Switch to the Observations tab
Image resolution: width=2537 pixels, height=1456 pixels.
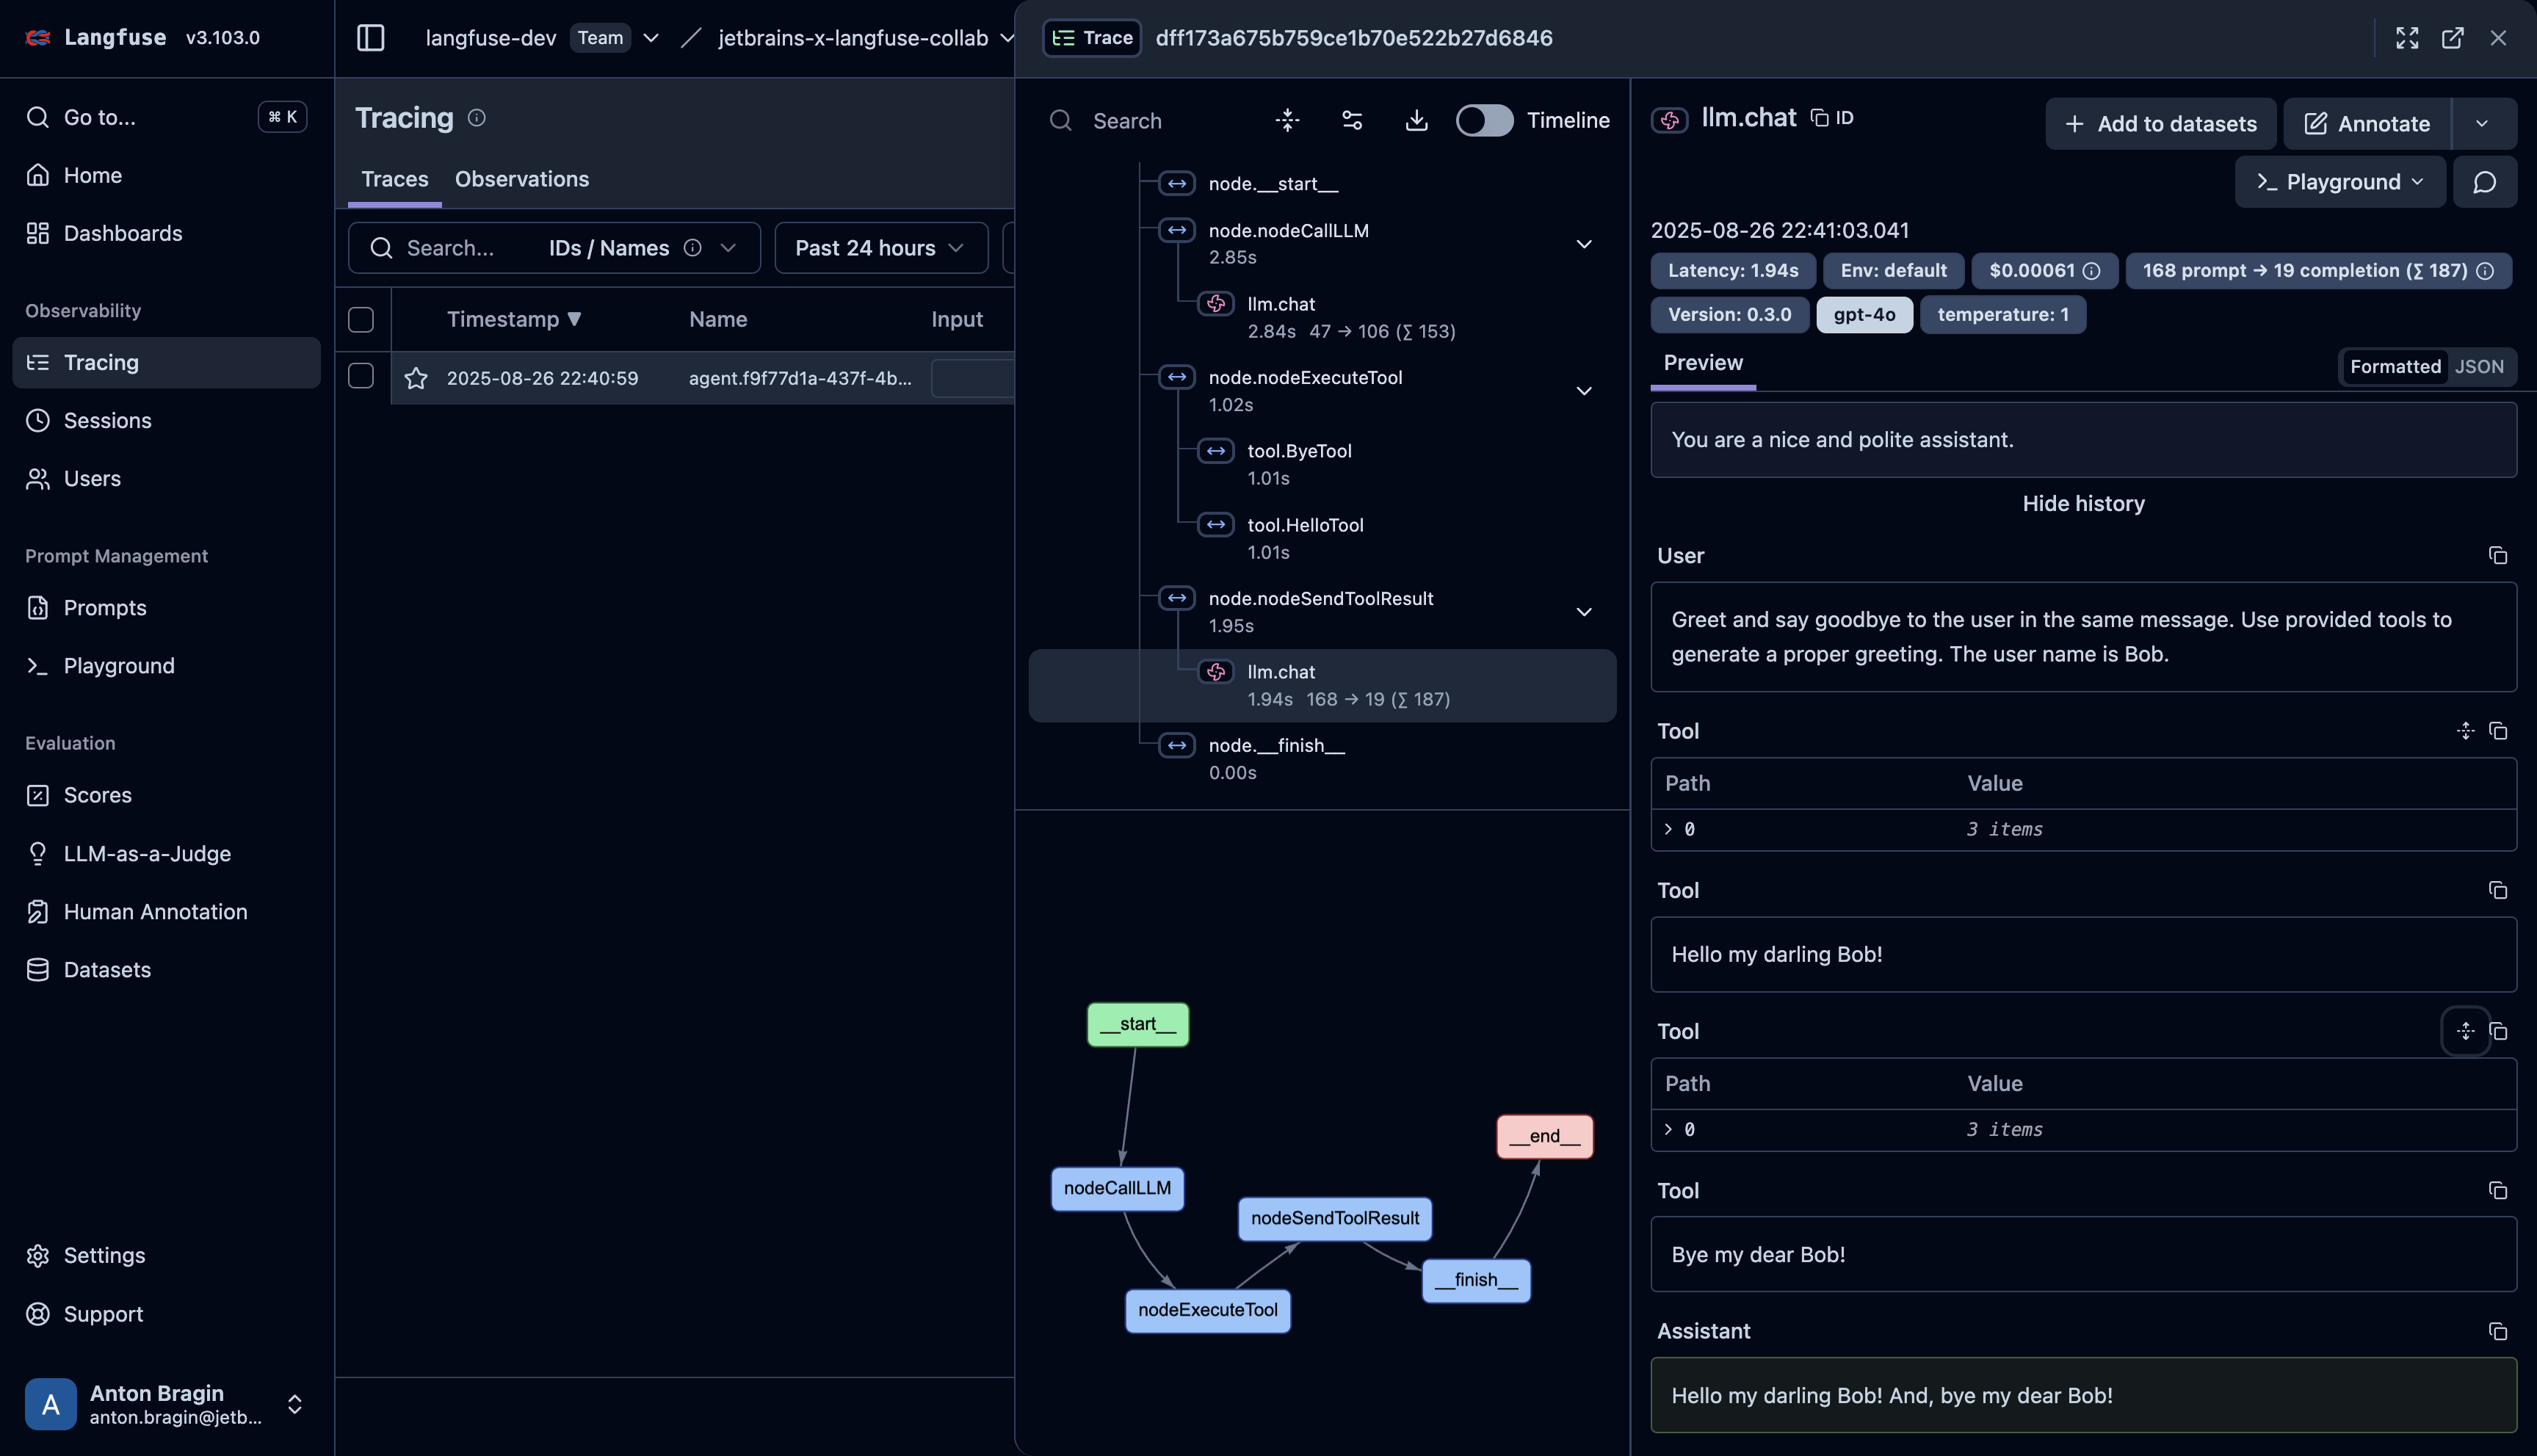tap(522, 179)
